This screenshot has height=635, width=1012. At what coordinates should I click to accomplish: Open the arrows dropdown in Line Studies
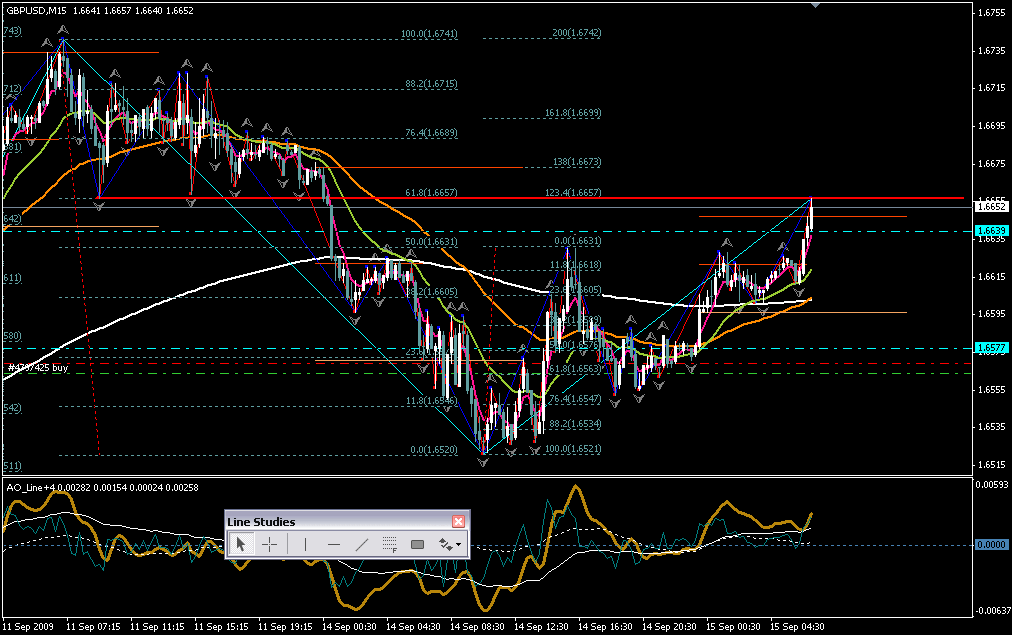point(451,544)
